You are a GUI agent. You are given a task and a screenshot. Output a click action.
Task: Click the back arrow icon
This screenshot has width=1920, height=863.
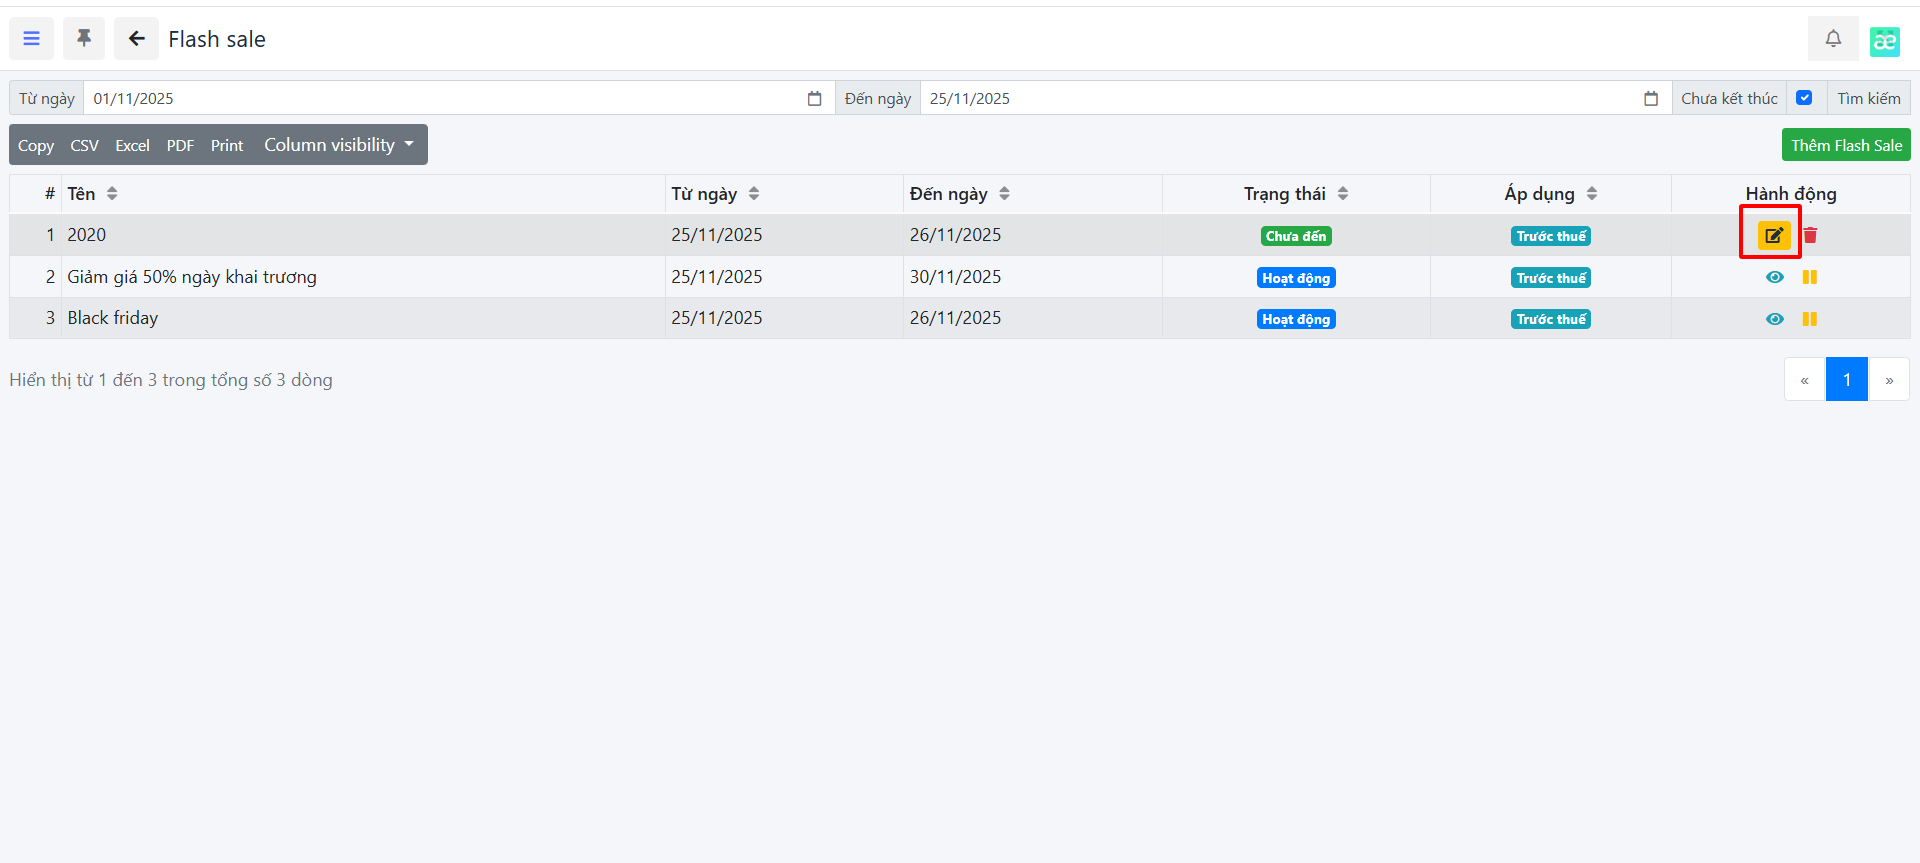click(136, 39)
